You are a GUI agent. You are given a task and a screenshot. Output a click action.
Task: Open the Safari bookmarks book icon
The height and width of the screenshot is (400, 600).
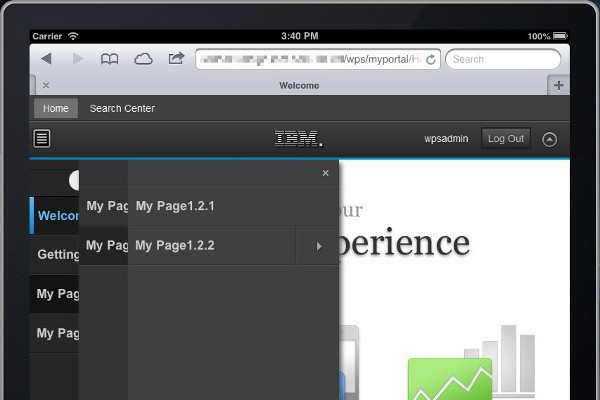coord(109,59)
